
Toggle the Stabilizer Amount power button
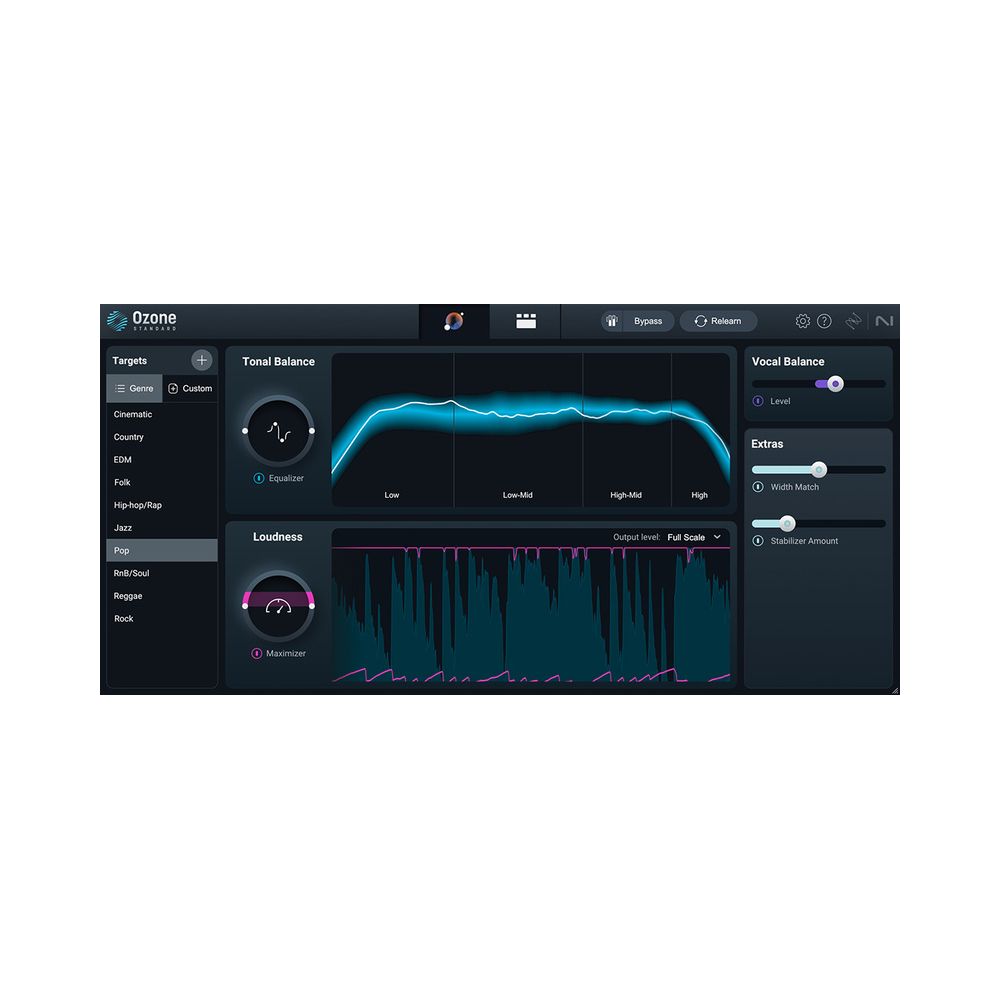pos(757,541)
